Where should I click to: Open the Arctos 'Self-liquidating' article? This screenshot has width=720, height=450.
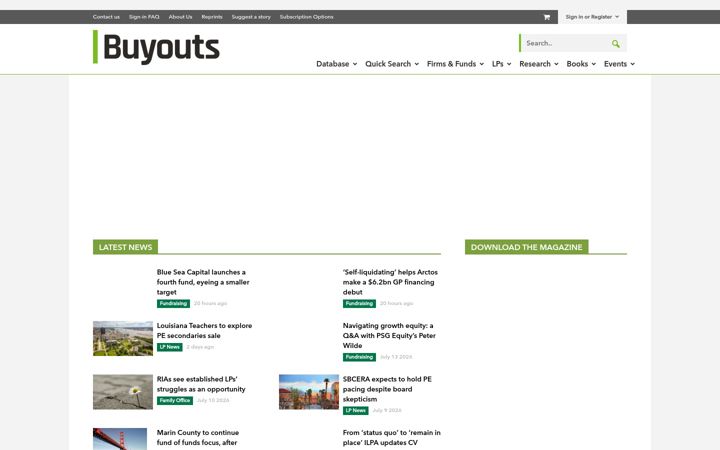(x=390, y=282)
